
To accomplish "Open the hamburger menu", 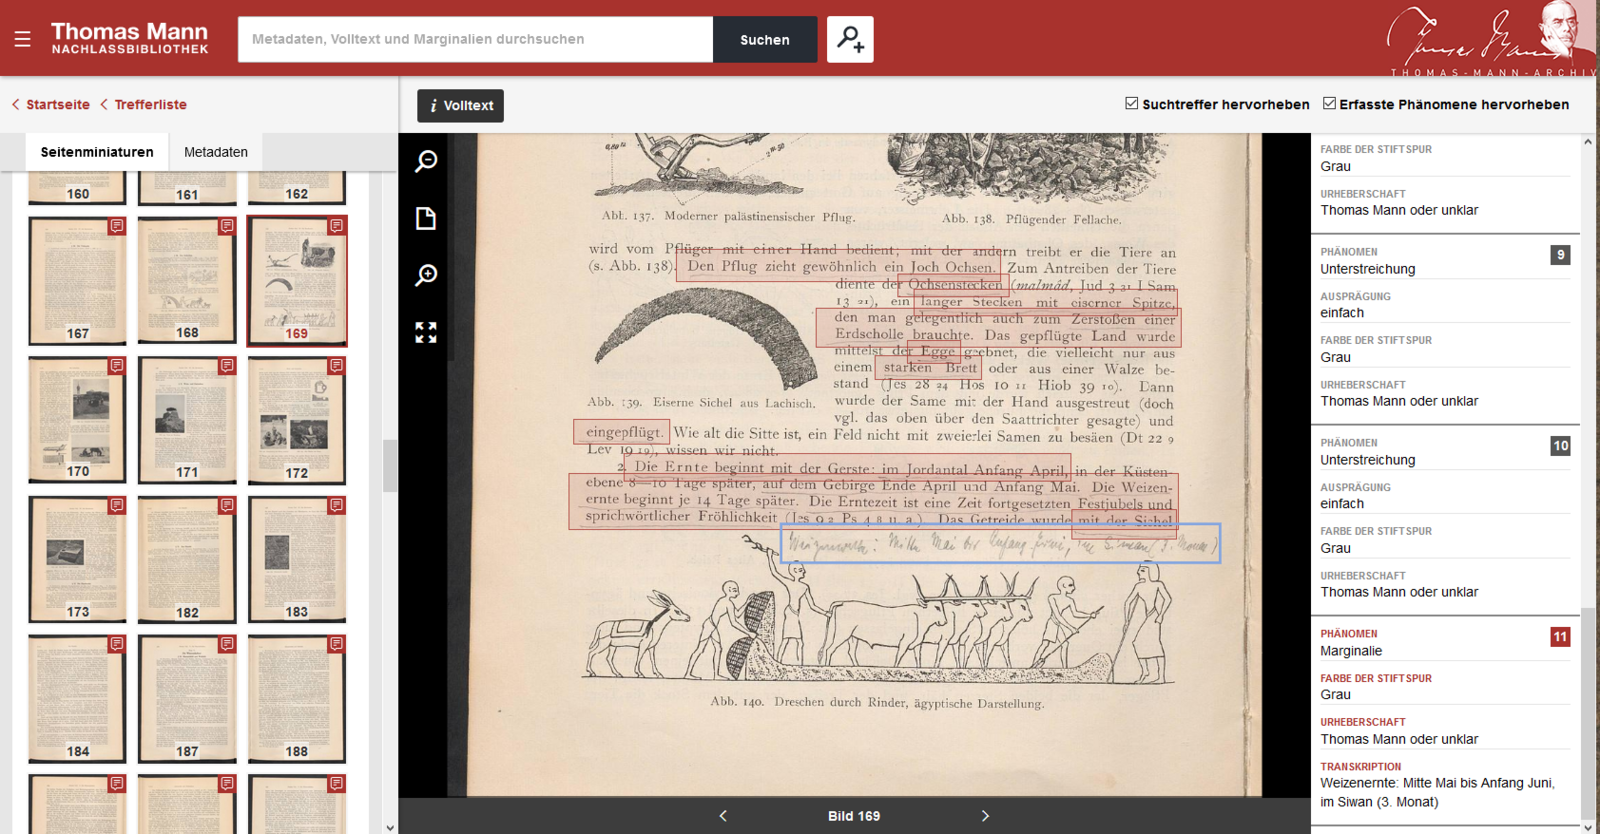I will coord(22,39).
